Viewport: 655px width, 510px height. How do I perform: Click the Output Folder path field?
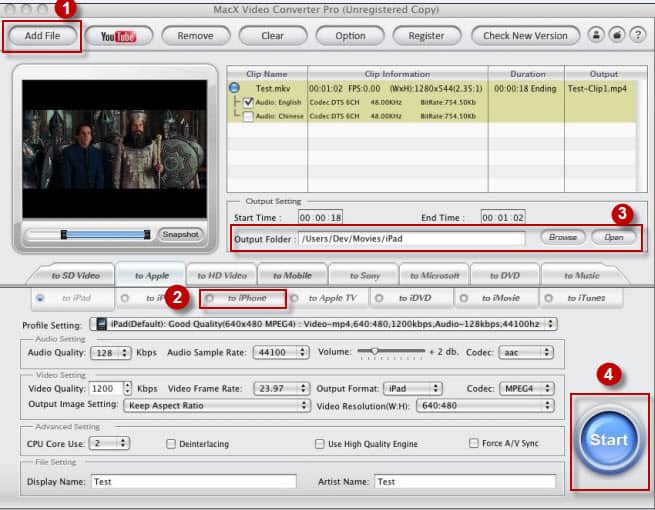(x=411, y=239)
